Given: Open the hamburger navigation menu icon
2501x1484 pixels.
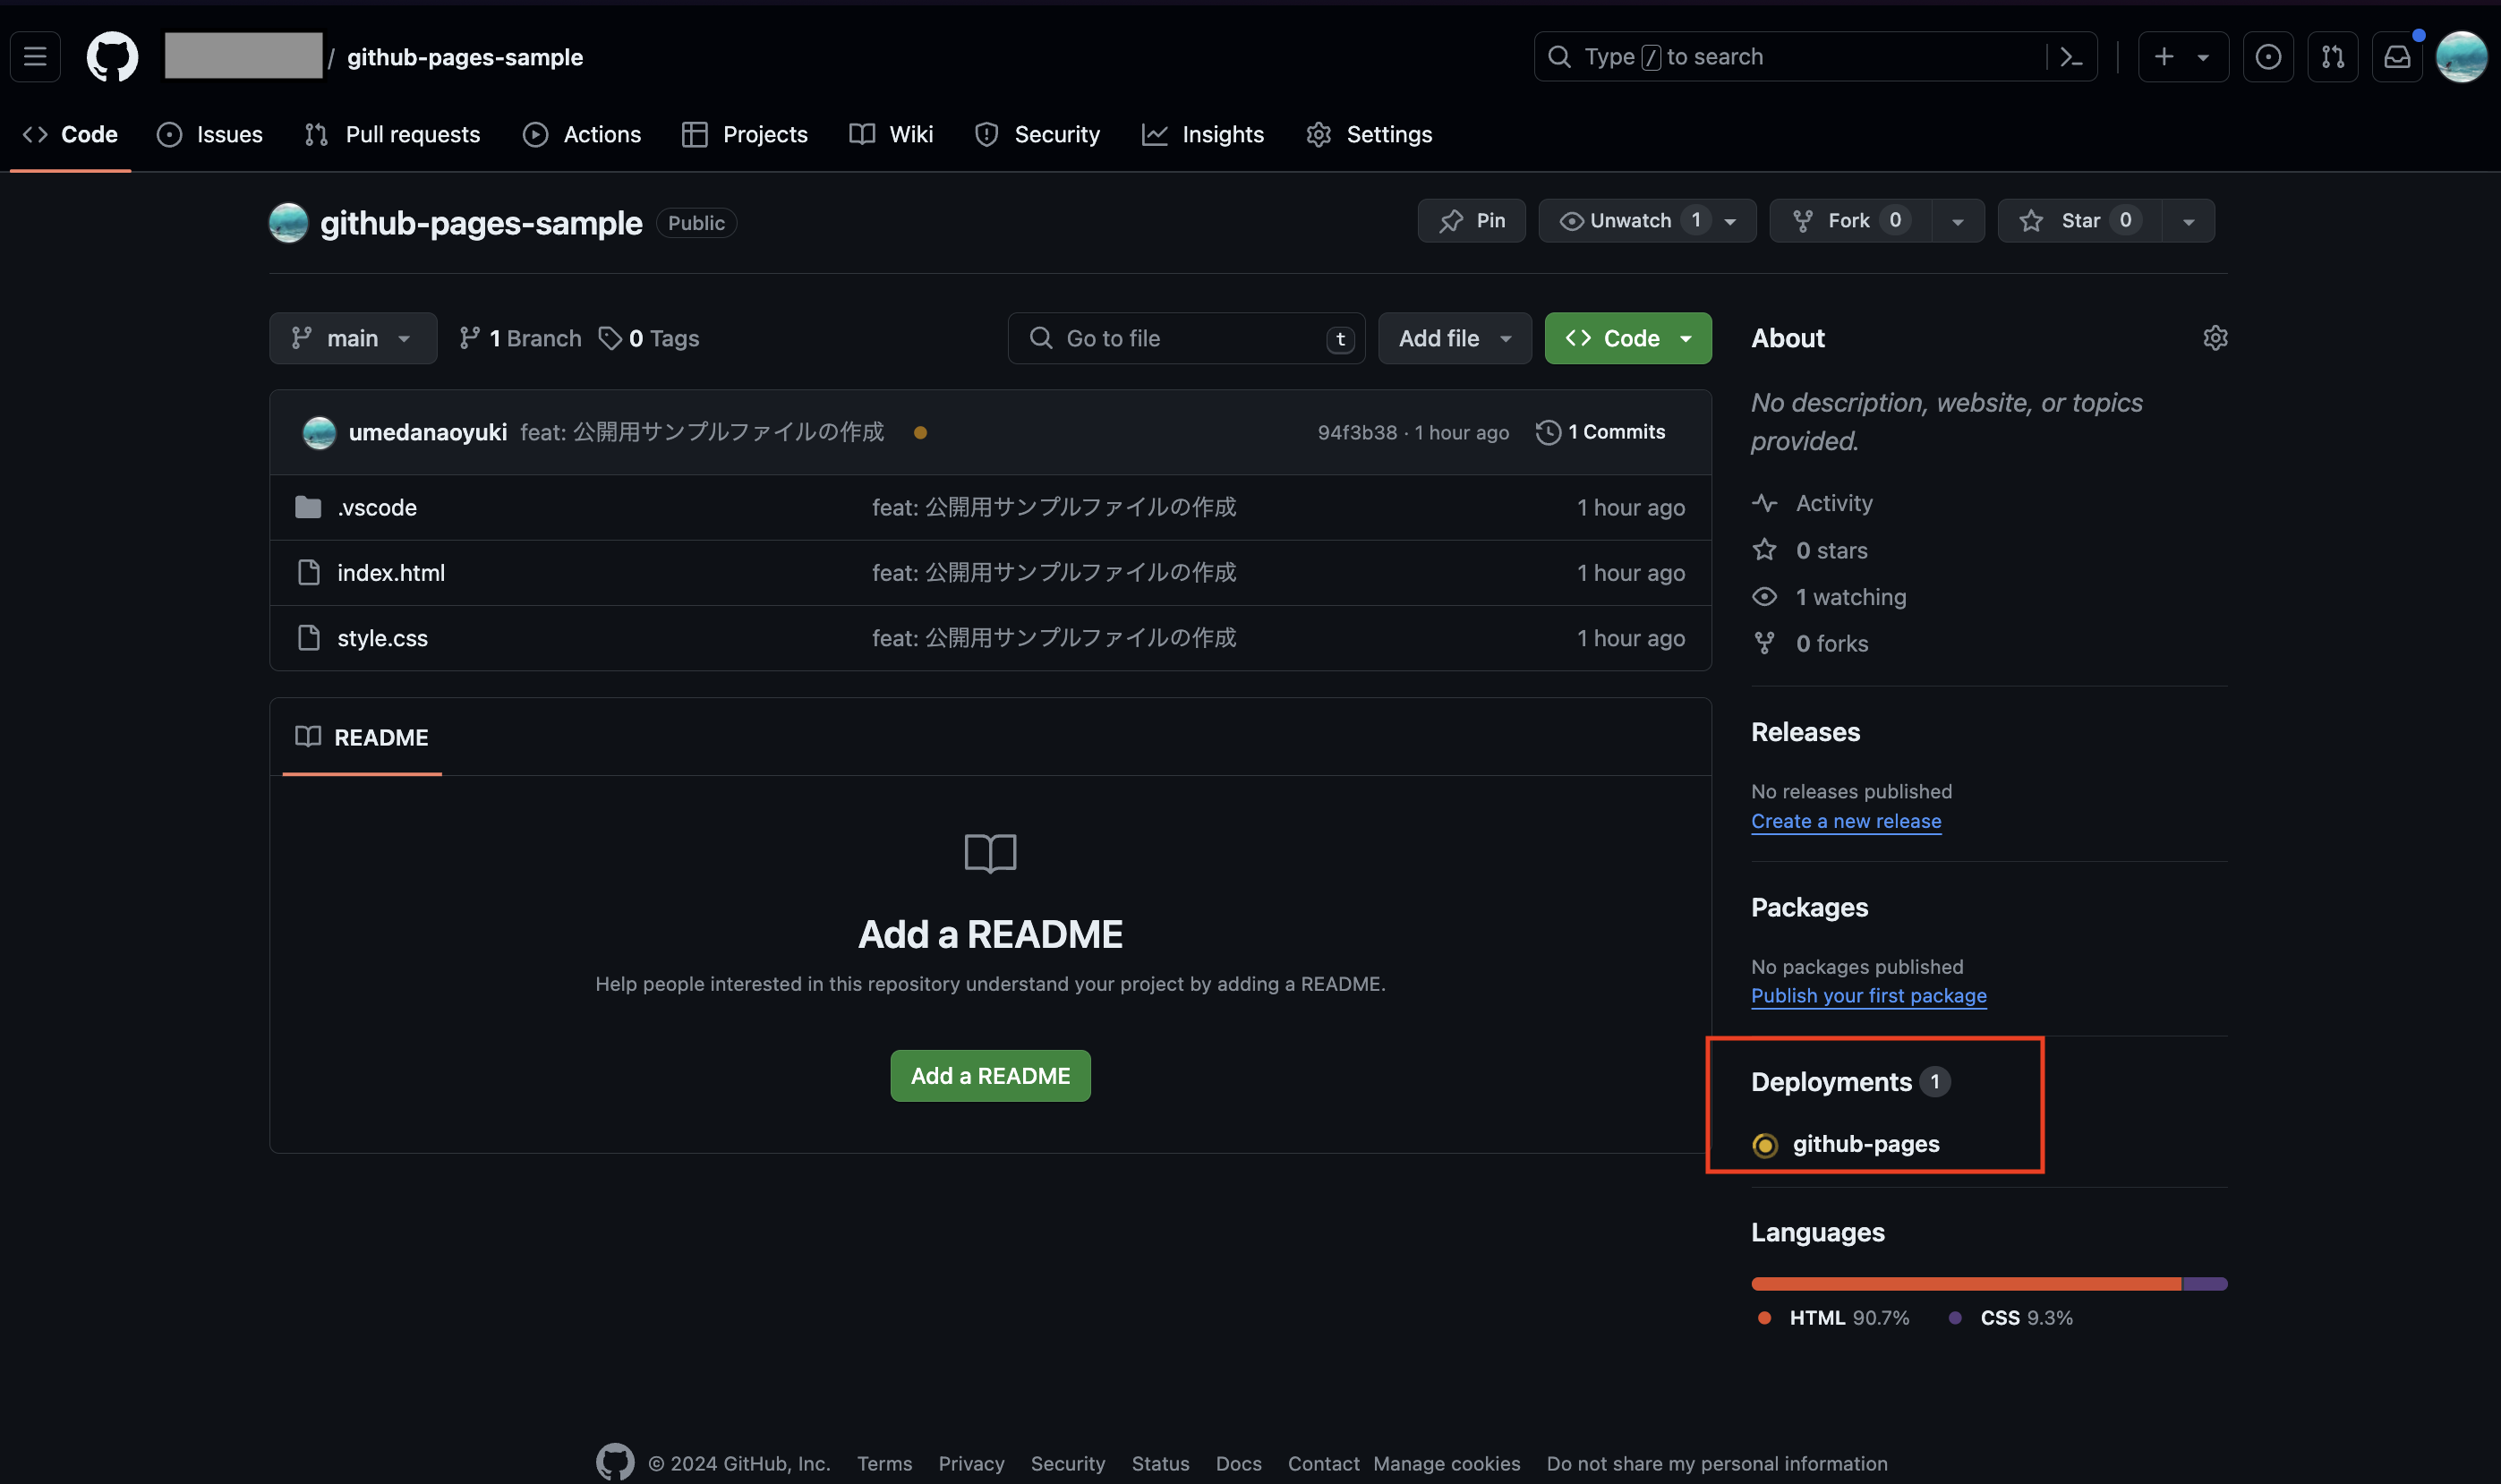Looking at the screenshot, I should coord(35,57).
